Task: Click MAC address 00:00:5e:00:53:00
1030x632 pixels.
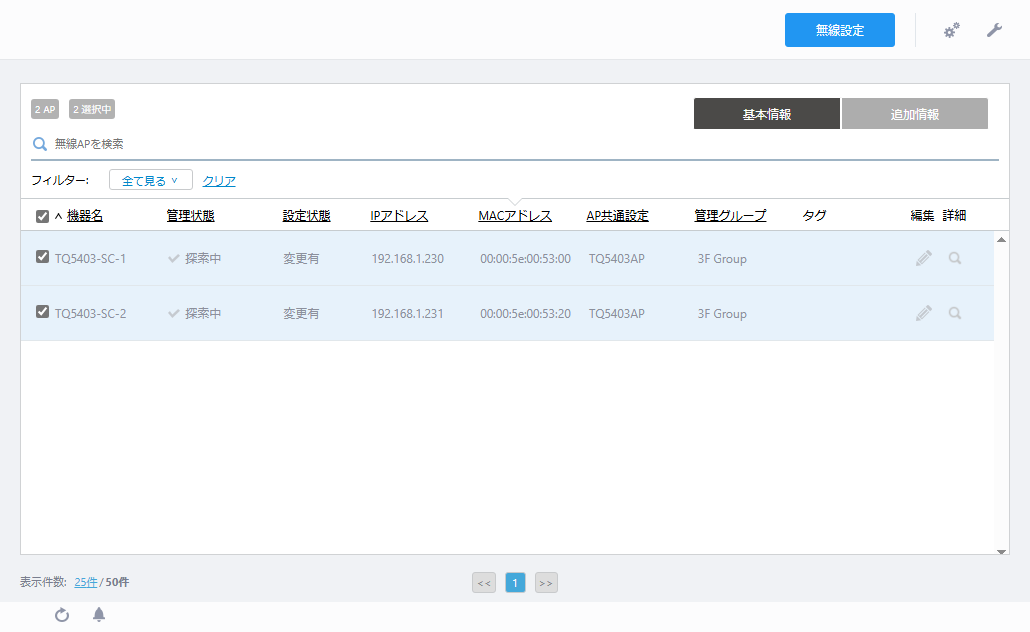Action: [526, 259]
